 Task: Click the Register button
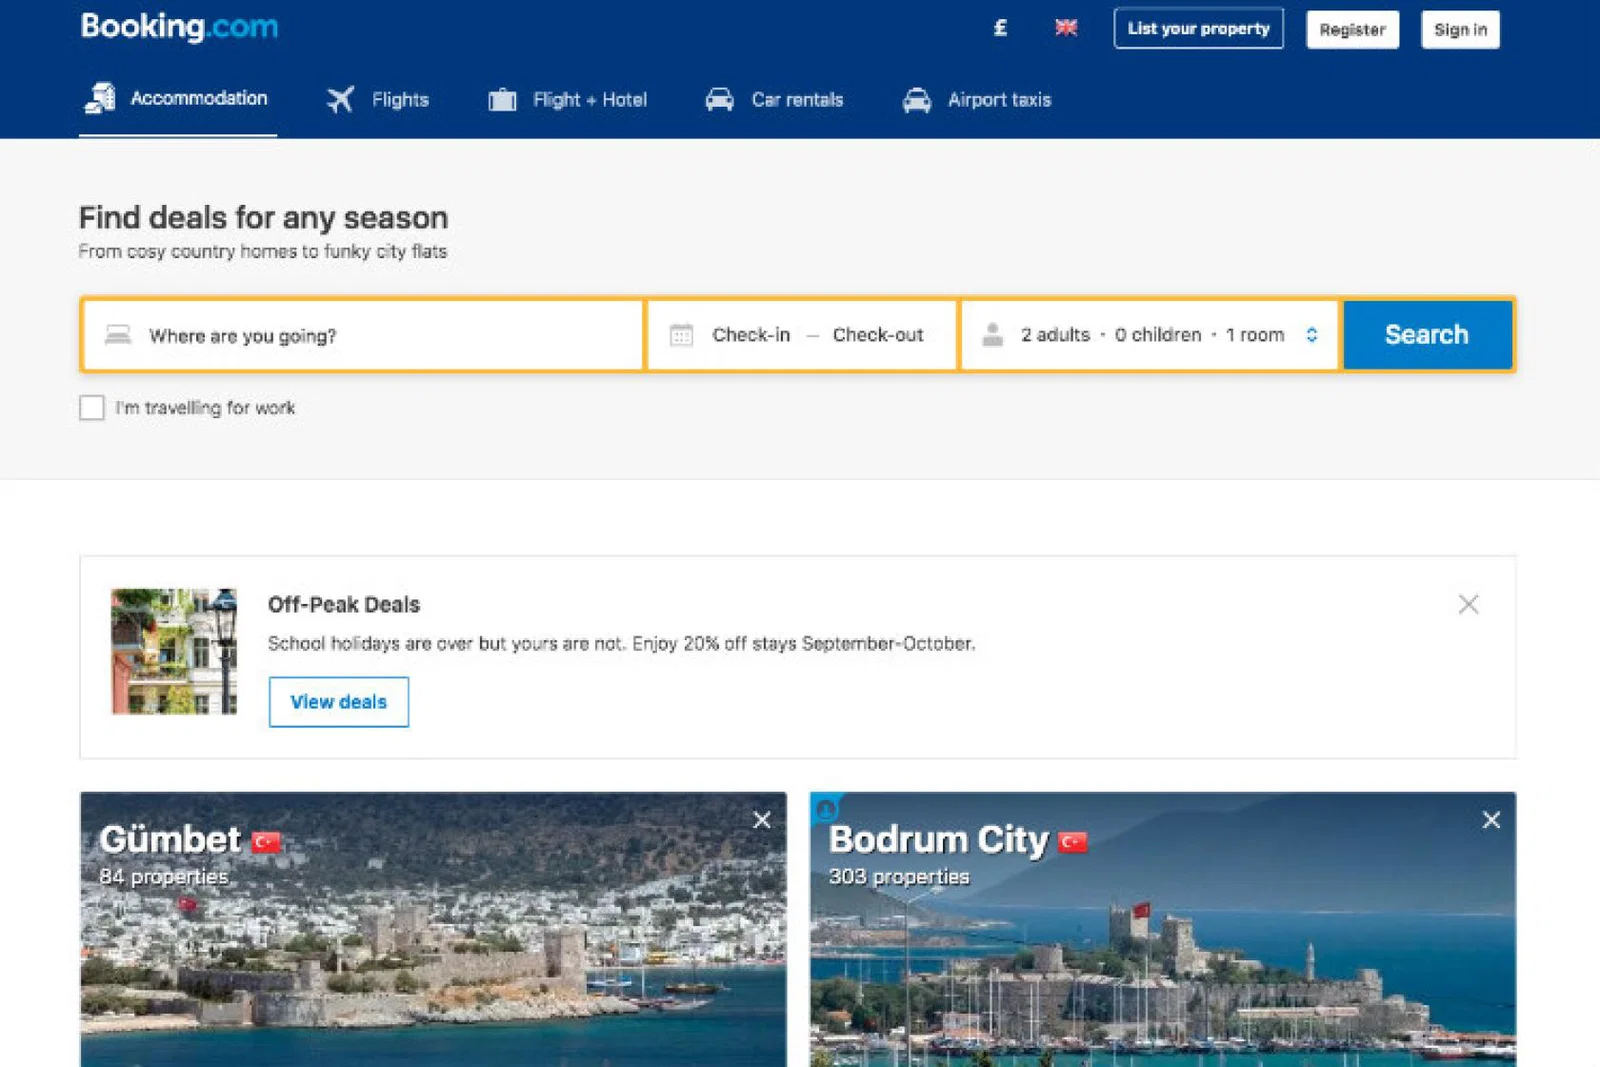(1352, 30)
